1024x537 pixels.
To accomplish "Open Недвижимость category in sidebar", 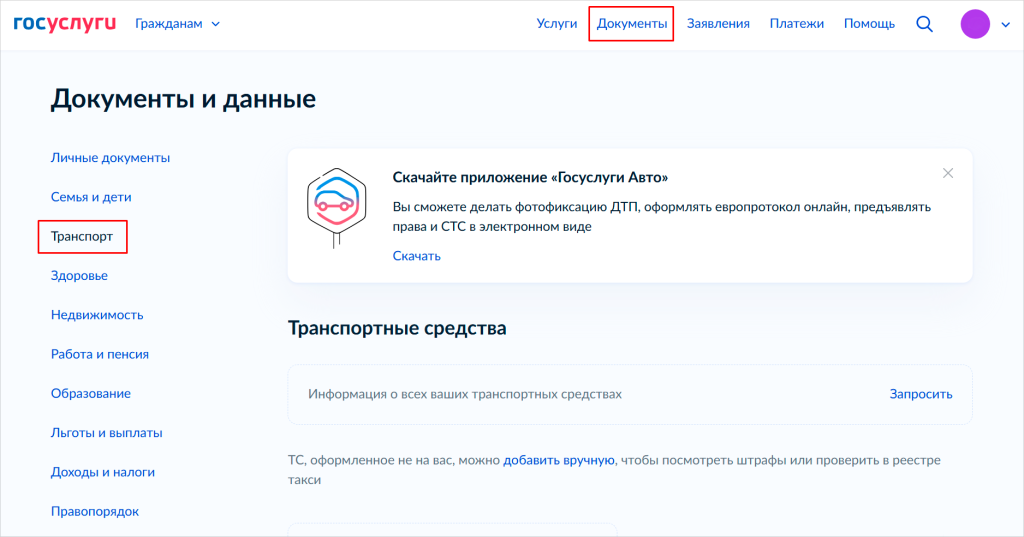I will pyautogui.click(x=97, y=315).
